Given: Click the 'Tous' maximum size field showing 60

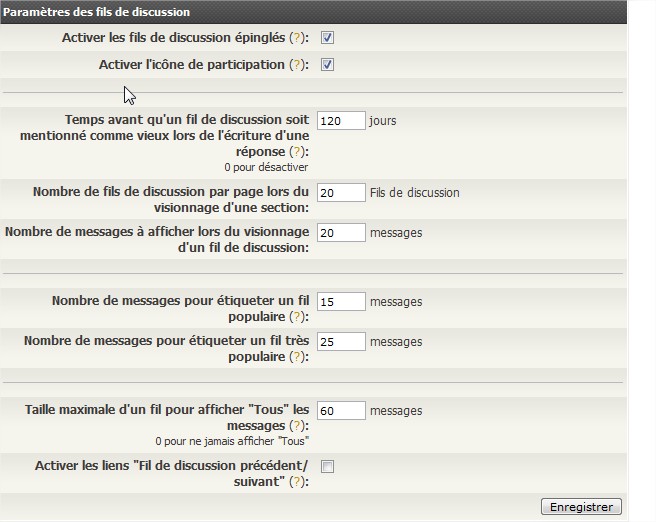Looking at the screenshot, I should click(x=341, y=411).
